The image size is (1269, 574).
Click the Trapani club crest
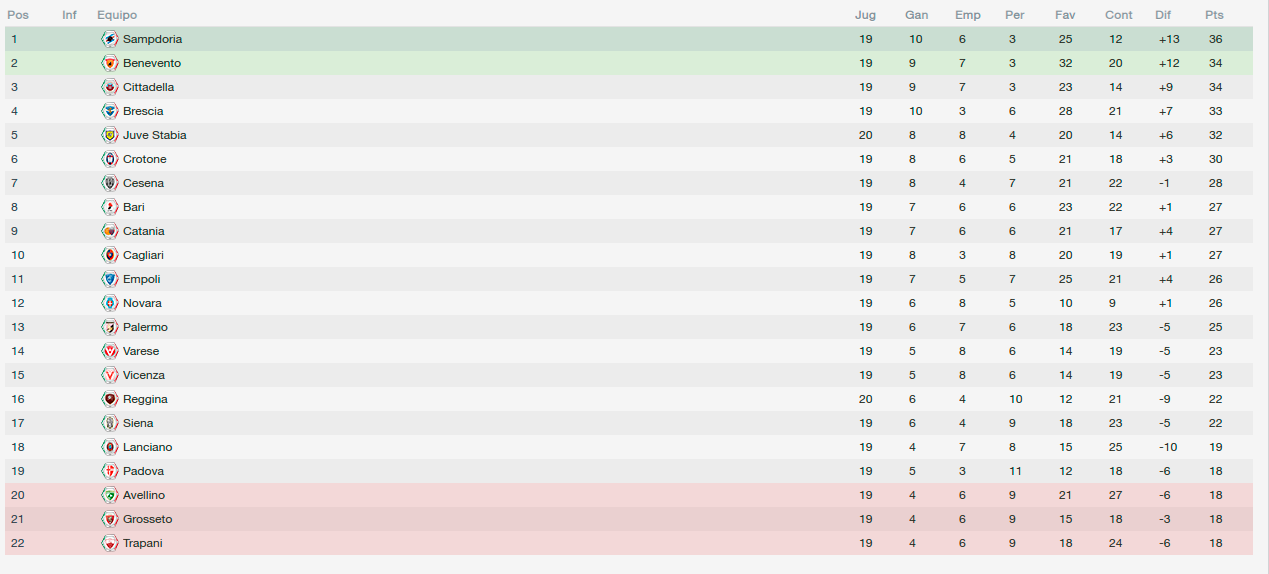coord(110,543)
